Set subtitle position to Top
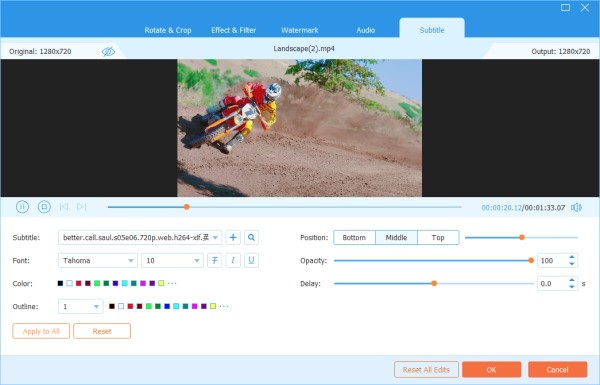This screenshot has width=600, height=385. point(438,238)
